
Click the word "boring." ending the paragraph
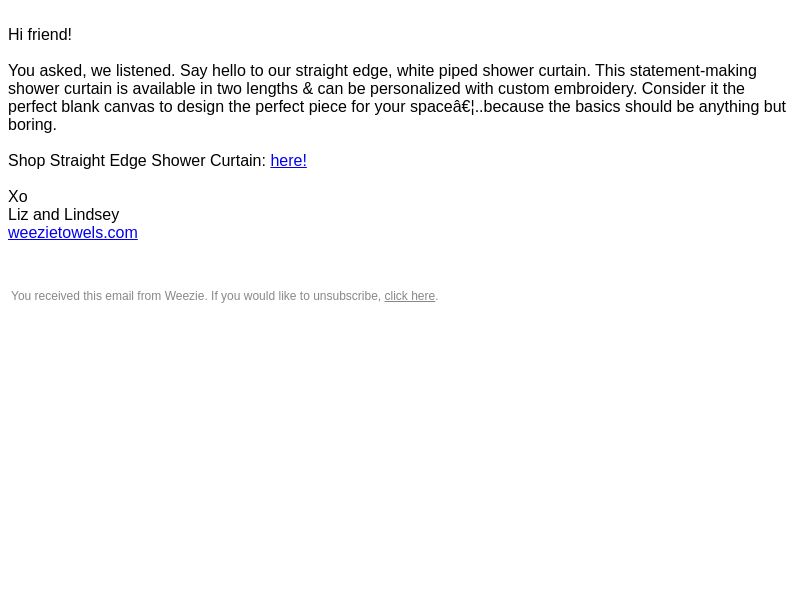(x=32, y=124)
